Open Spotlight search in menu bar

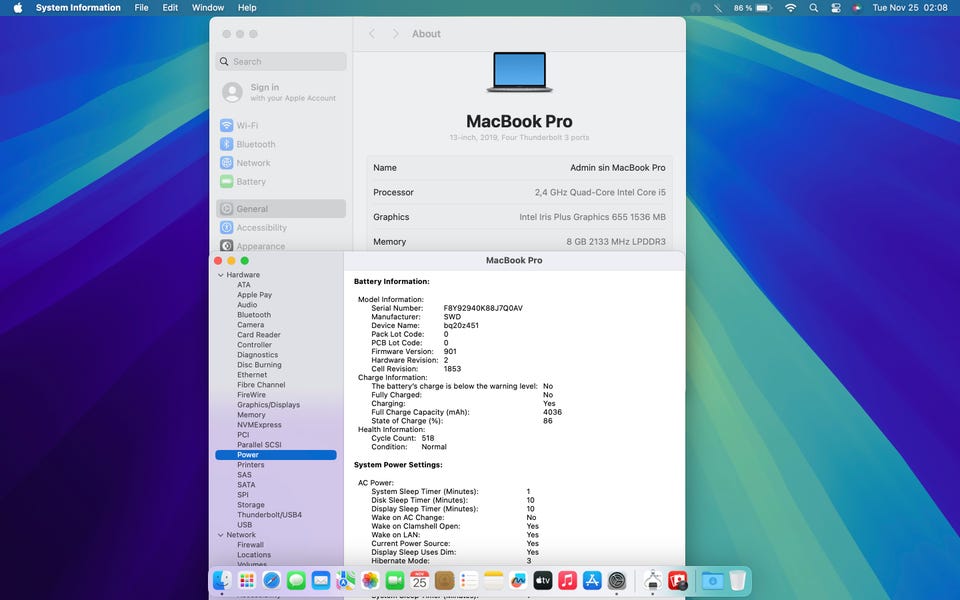tap(813, 8)
